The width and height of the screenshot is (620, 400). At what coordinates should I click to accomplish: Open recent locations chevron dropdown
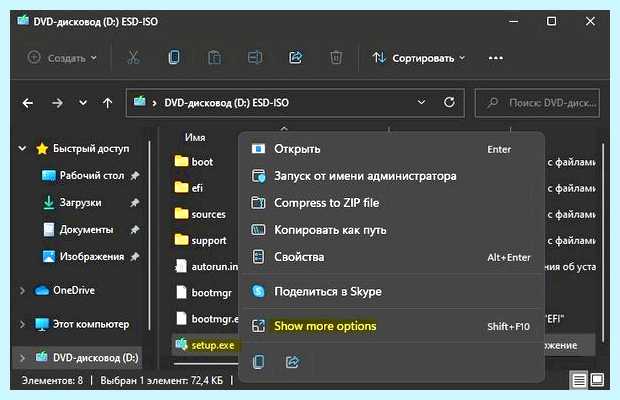point(83,103)
